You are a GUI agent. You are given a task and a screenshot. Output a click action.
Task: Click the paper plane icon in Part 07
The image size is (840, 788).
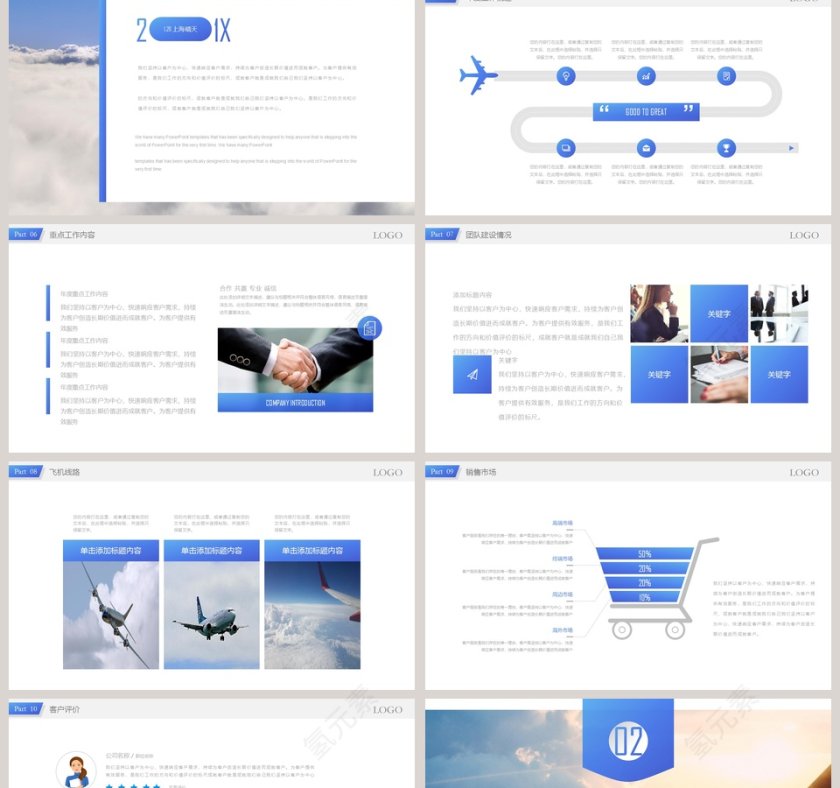pos(471,374)
